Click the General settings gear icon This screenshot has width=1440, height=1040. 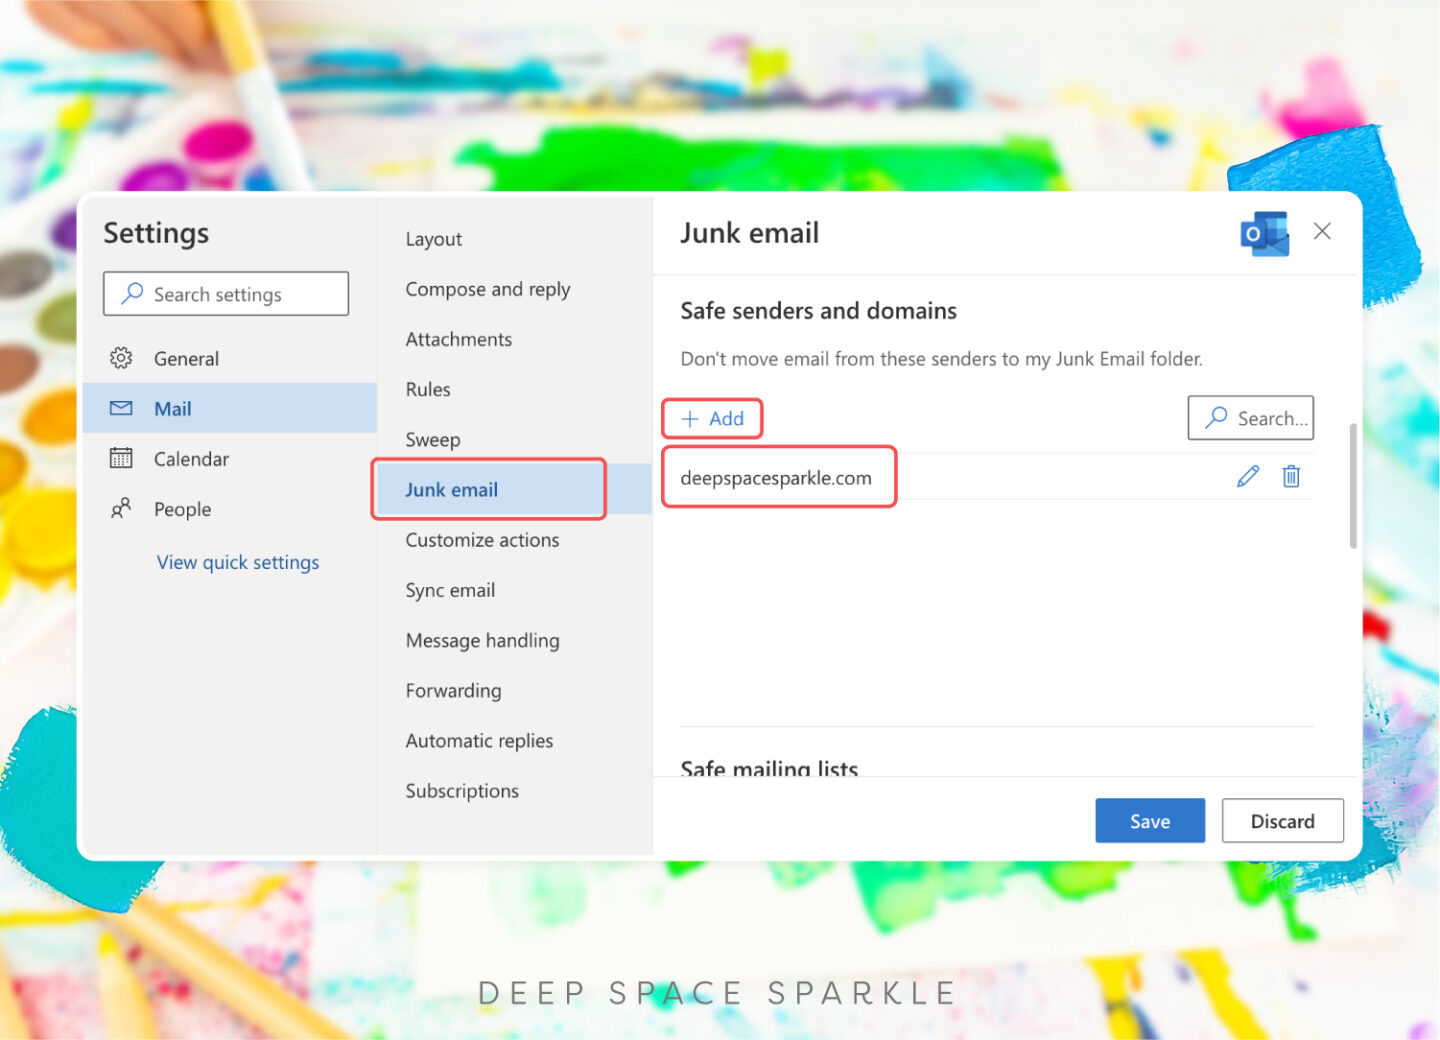pos(121,358)
